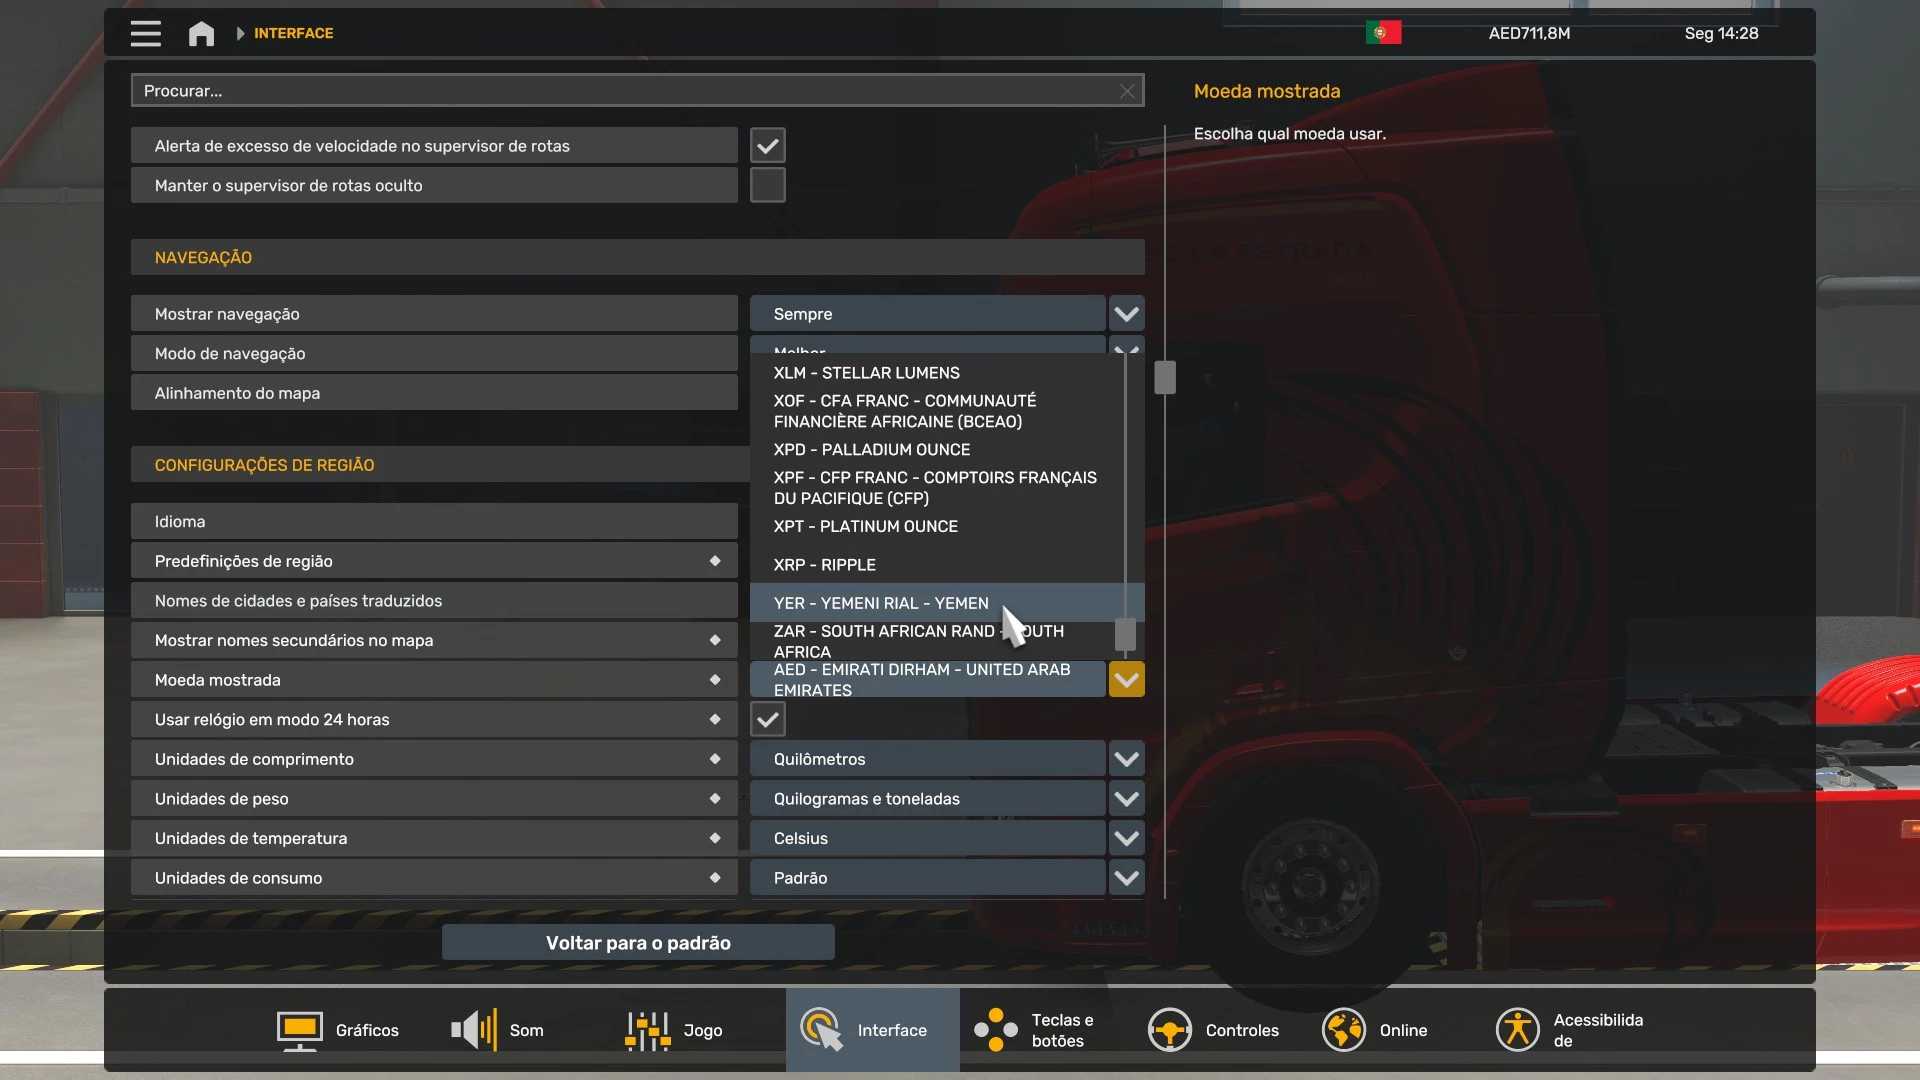Viewport: 1920px width, 1080px height.
Task: Expand Mostrar navegação Sempre dropdown
Action: tap(1126, 314)
